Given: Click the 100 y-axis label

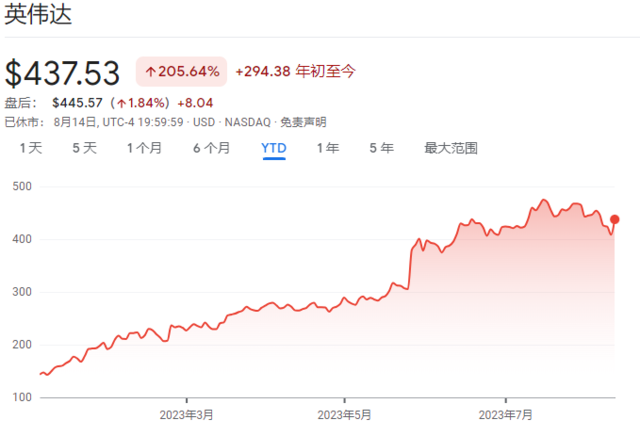Looking at the screenshot, I should (x=22, y=397).
